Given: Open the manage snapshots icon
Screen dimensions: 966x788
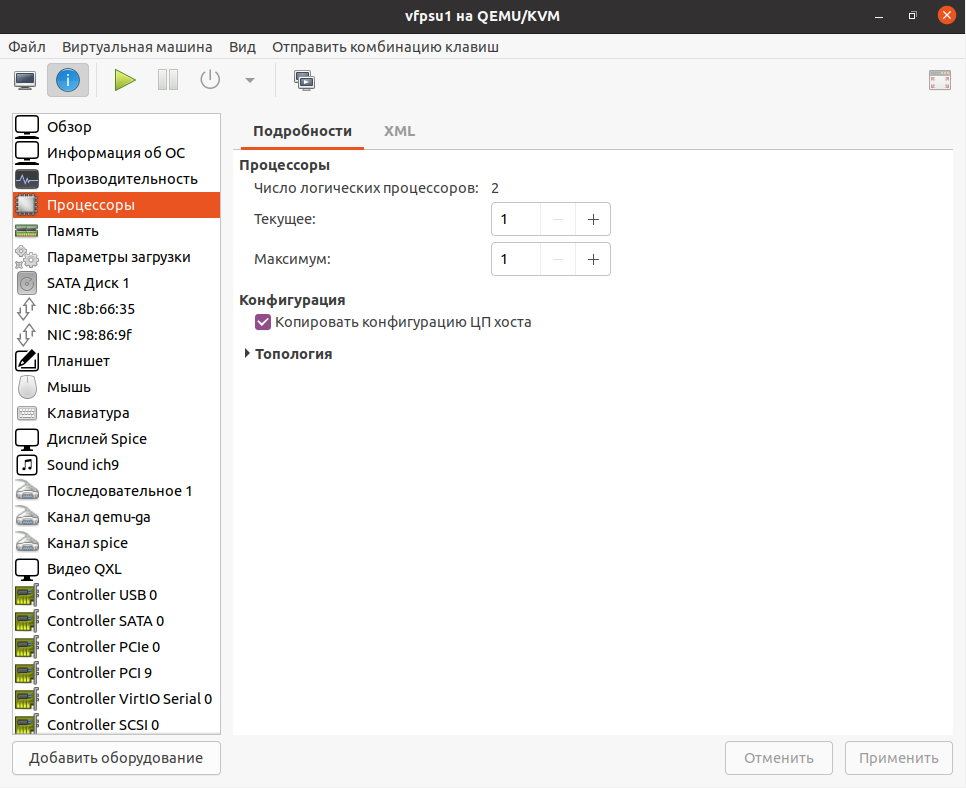Looking at the screenshot, I should [x=304, y=80].
